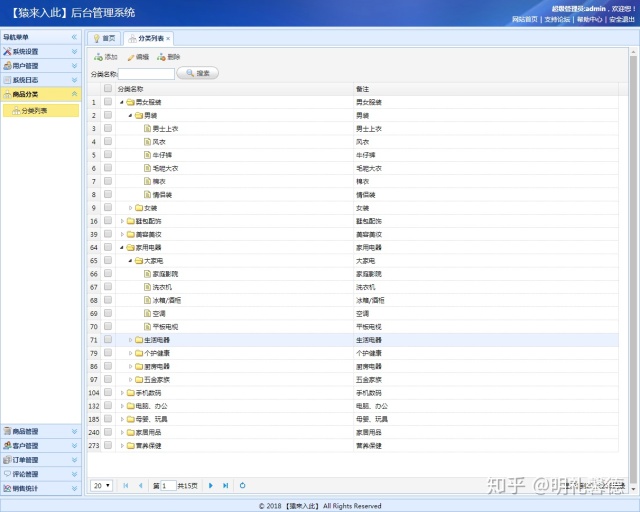Click the 商品管理 cart icon

[7, 431]
